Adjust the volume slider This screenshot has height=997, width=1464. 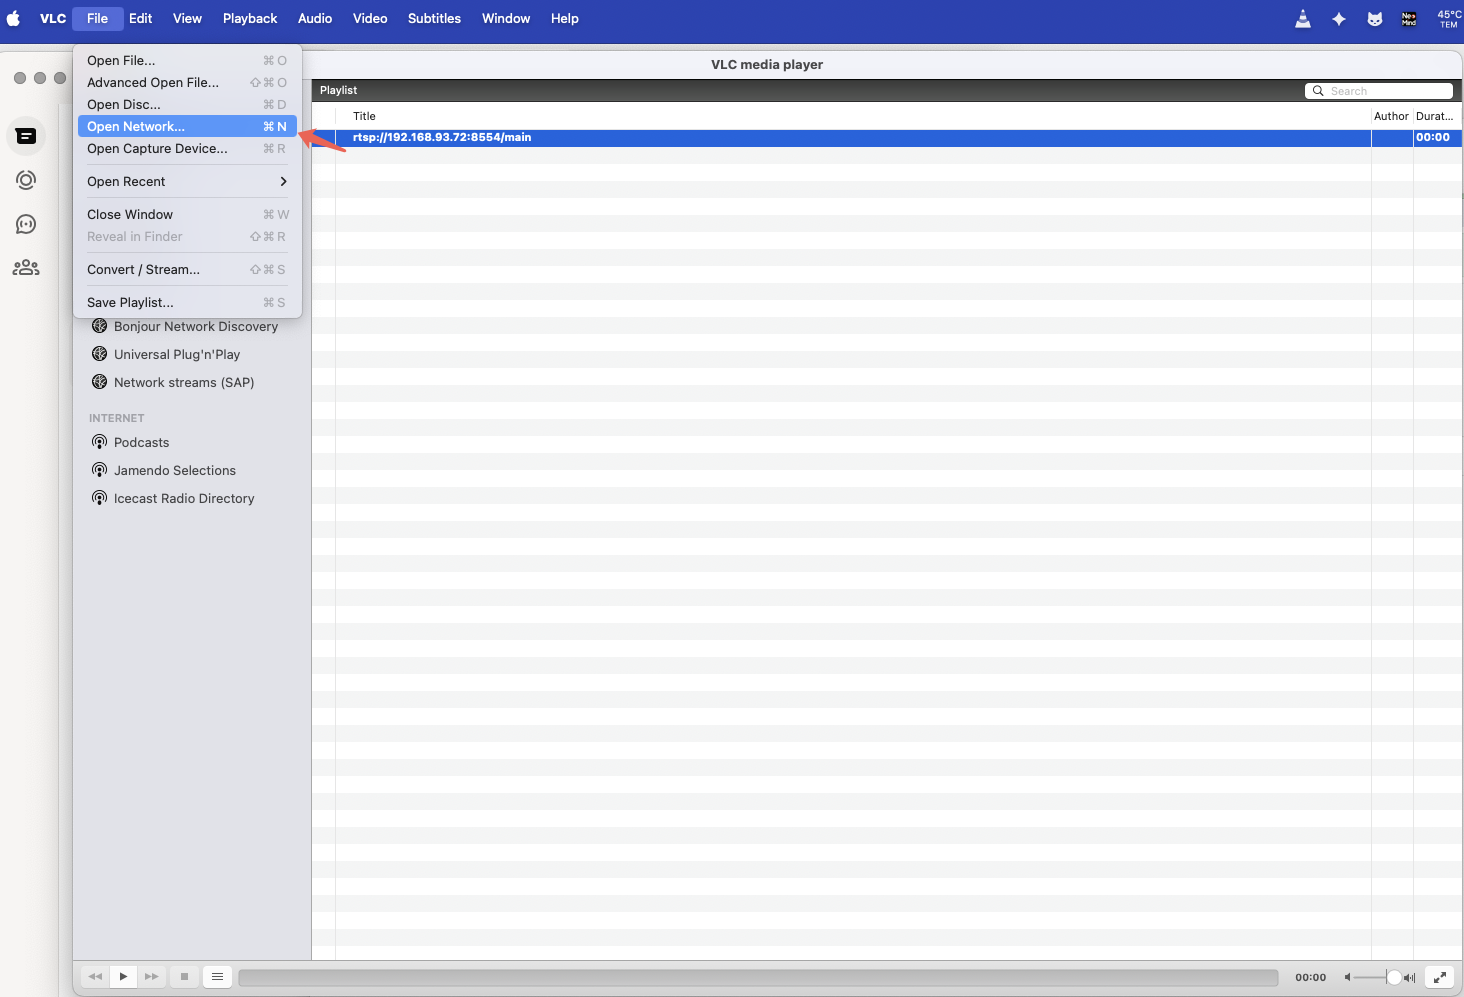1378,978
